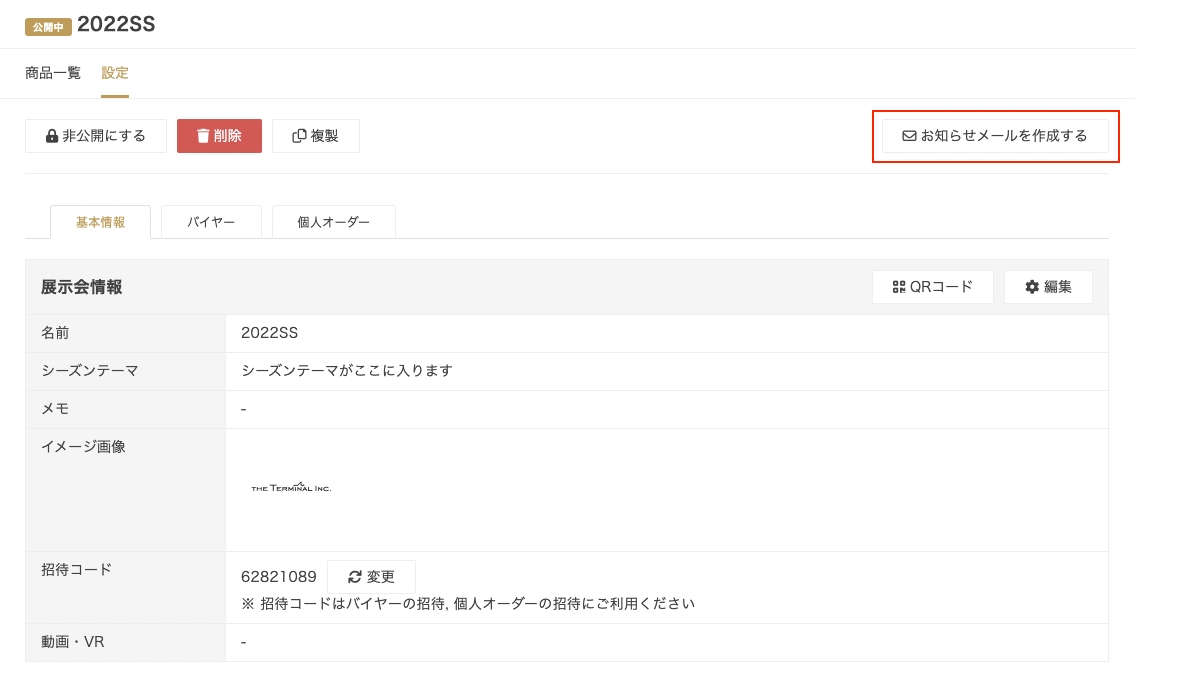Image resolution: width=1179 pixels, height=674 pixels.
Task: Click the envelope icon on お知らせメール button
Action: [x=908, y=134]
